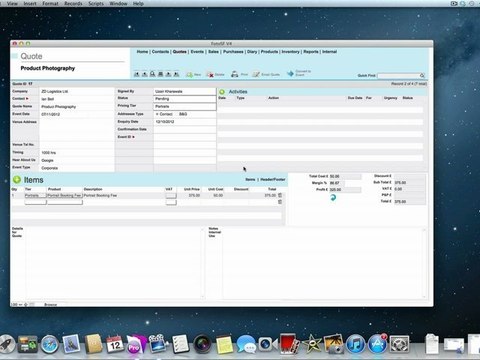480x360 pixels.
Task: Click the blue refresh totals icon
Action: [x=333, y=198]
